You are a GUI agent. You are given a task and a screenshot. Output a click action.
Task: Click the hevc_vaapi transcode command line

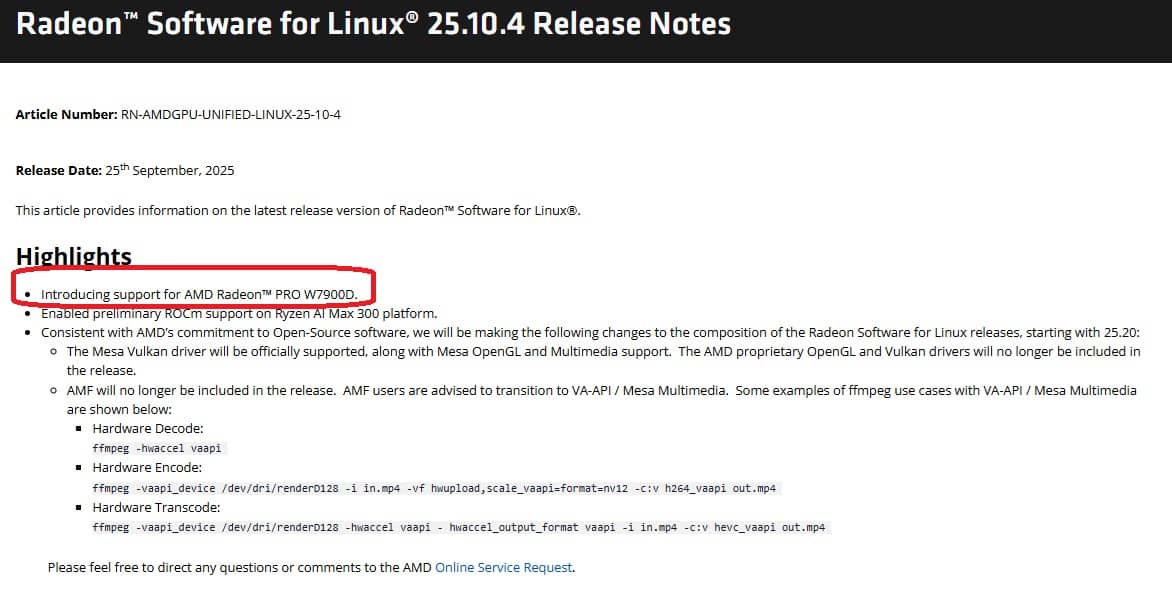click(461, 527)
